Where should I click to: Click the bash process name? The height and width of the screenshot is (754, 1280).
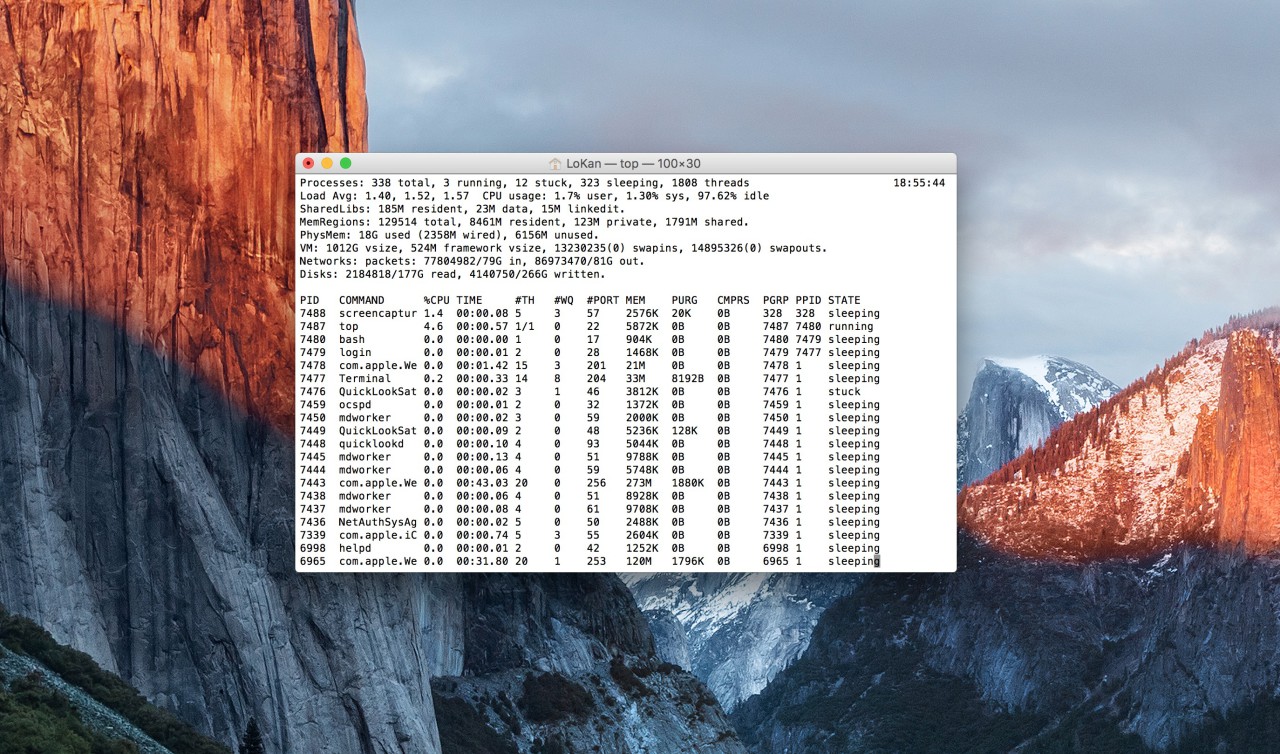(351, 339)
